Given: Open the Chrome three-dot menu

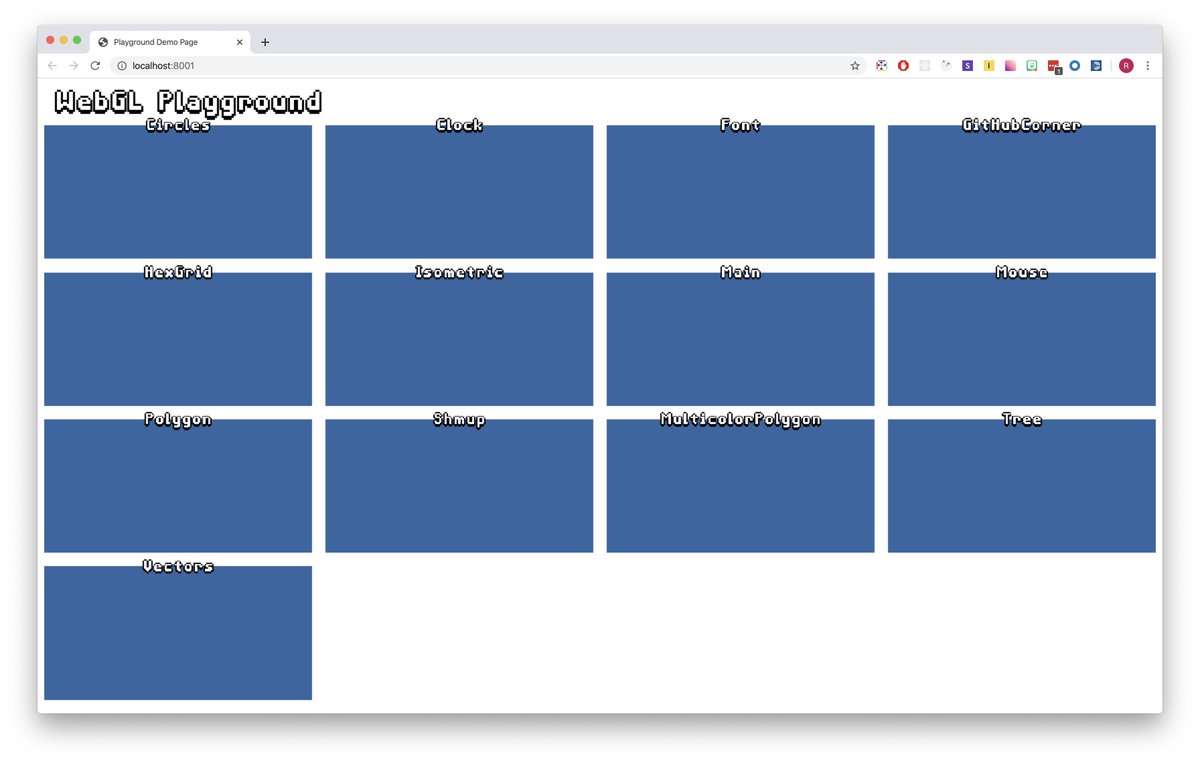Looking at the screenshot, I should coord(1148,66).
